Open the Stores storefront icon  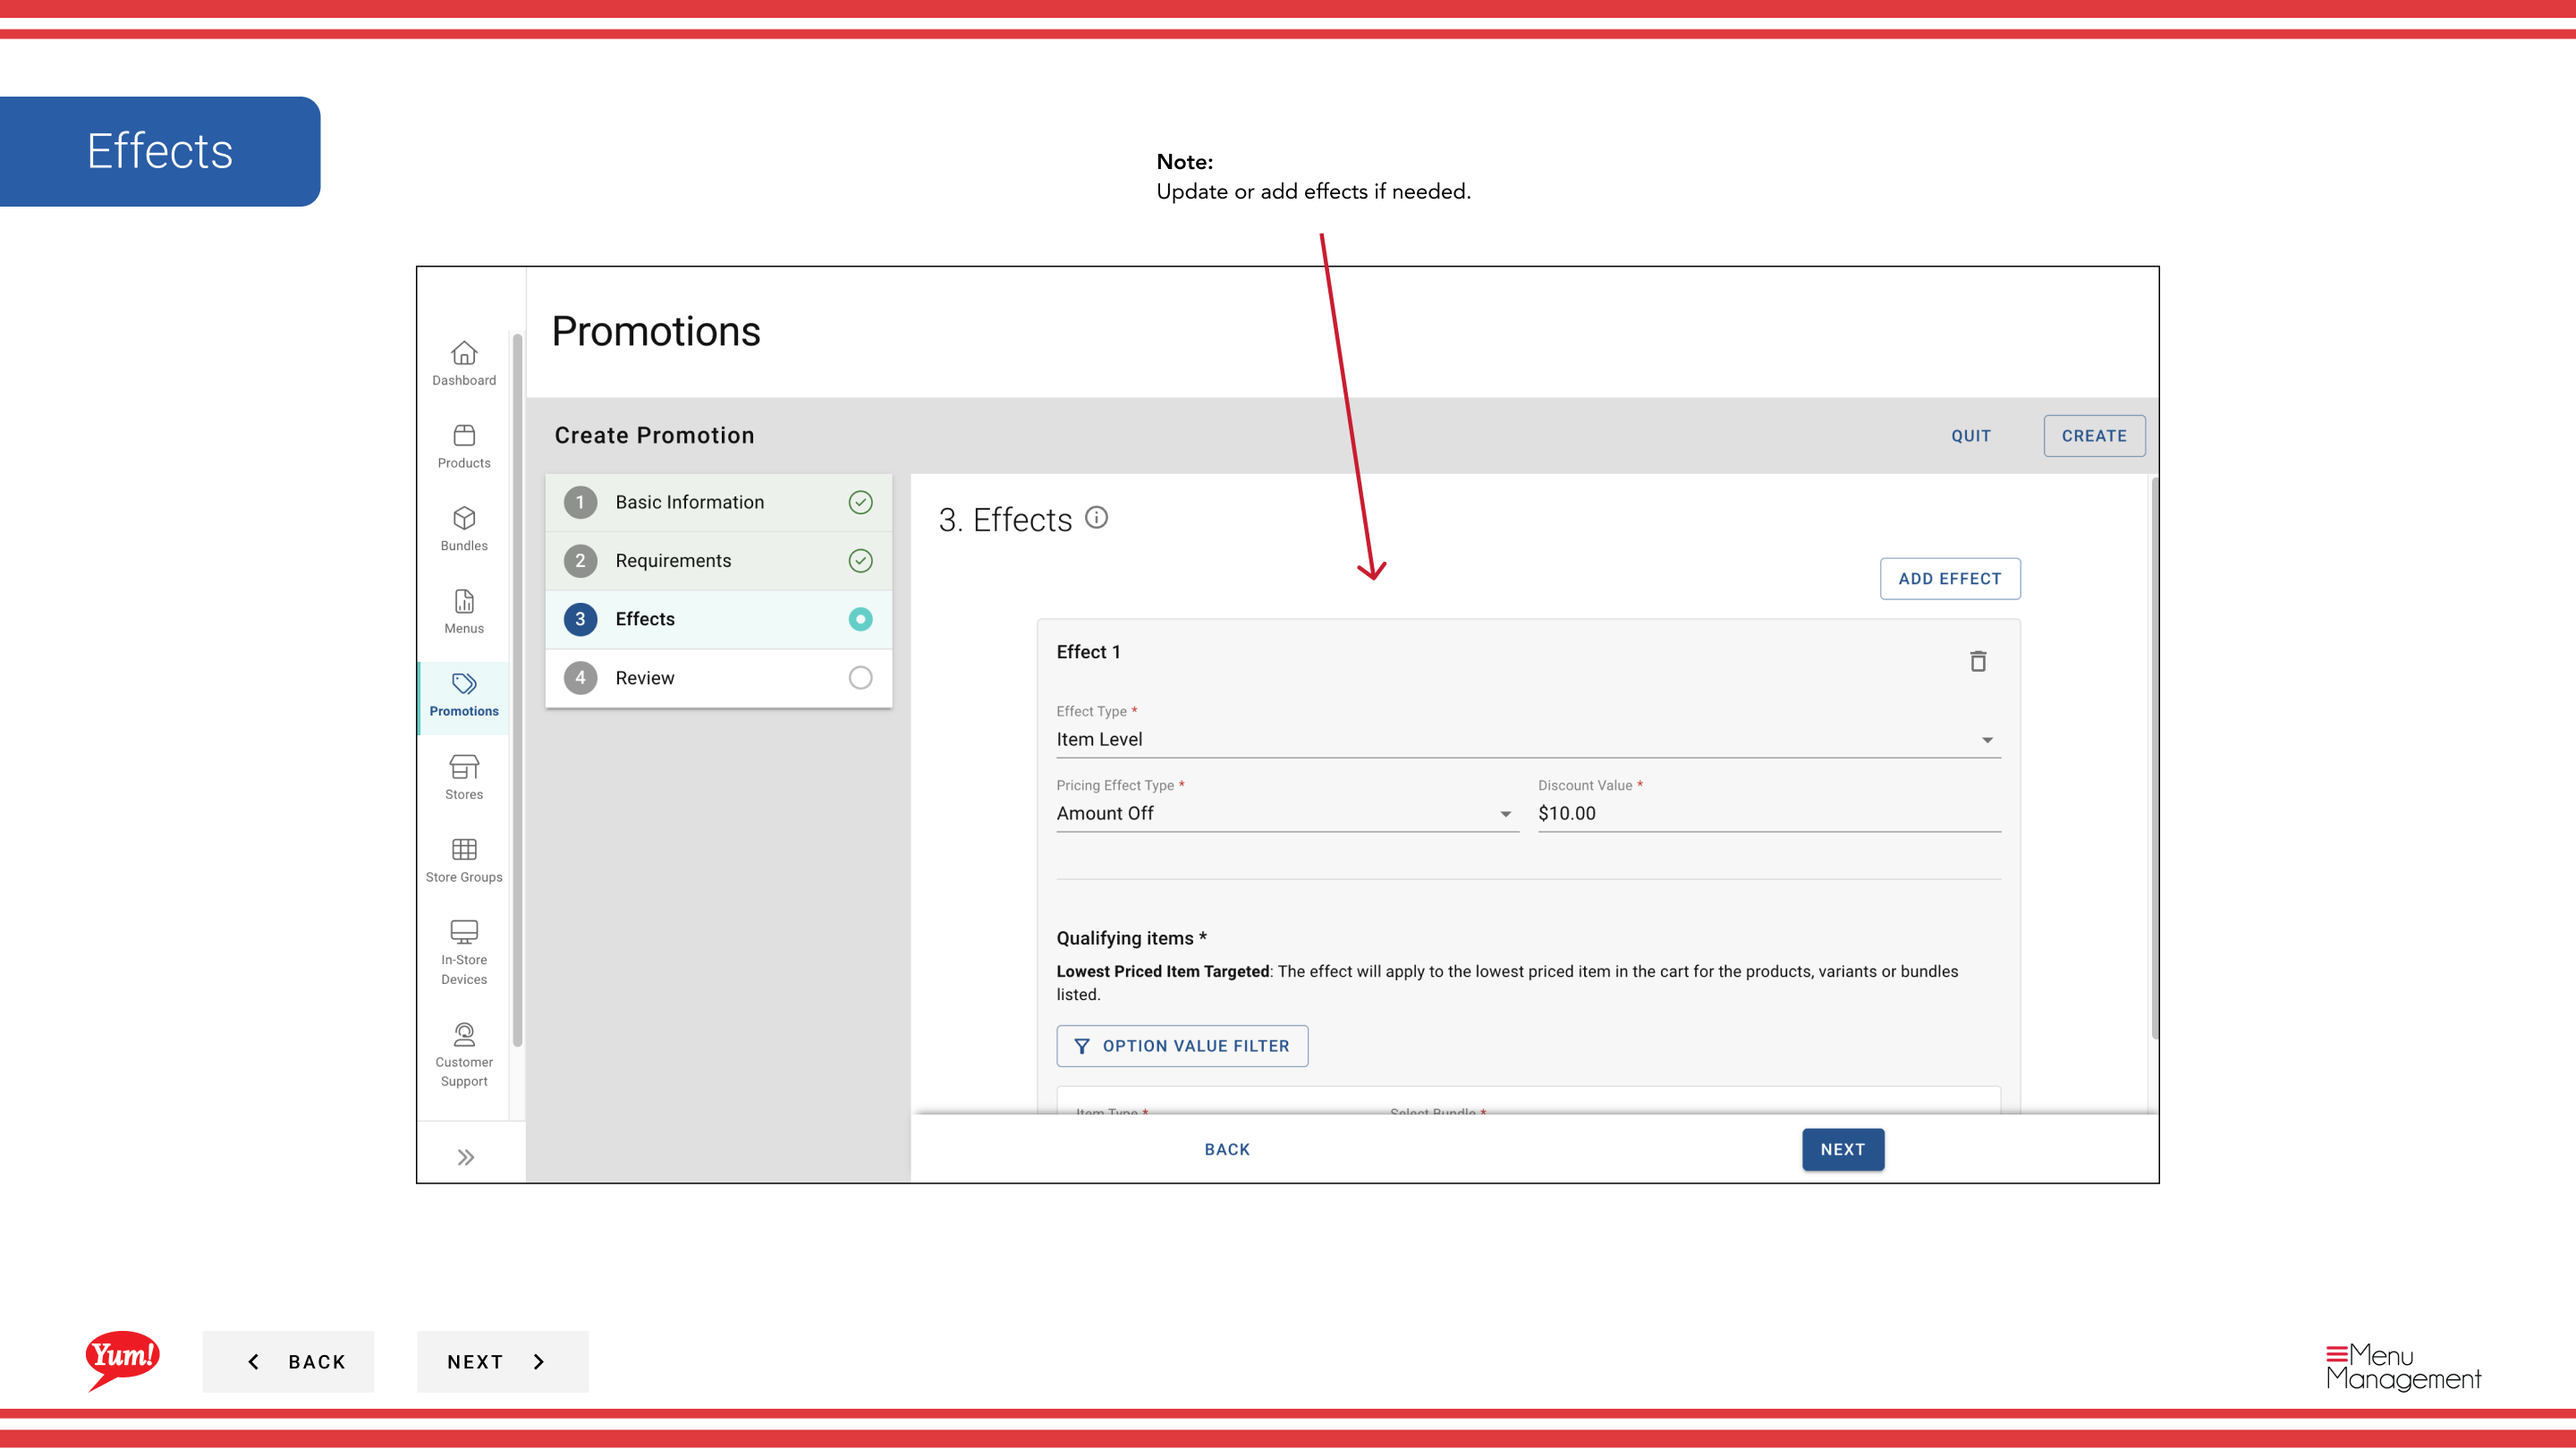click(464, 767)
